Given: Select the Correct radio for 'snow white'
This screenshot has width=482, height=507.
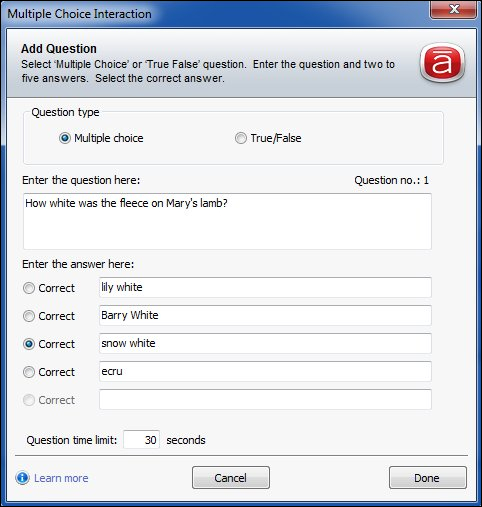Looking at the screenshot, I should pyautogui.click(x=29, y=344).
